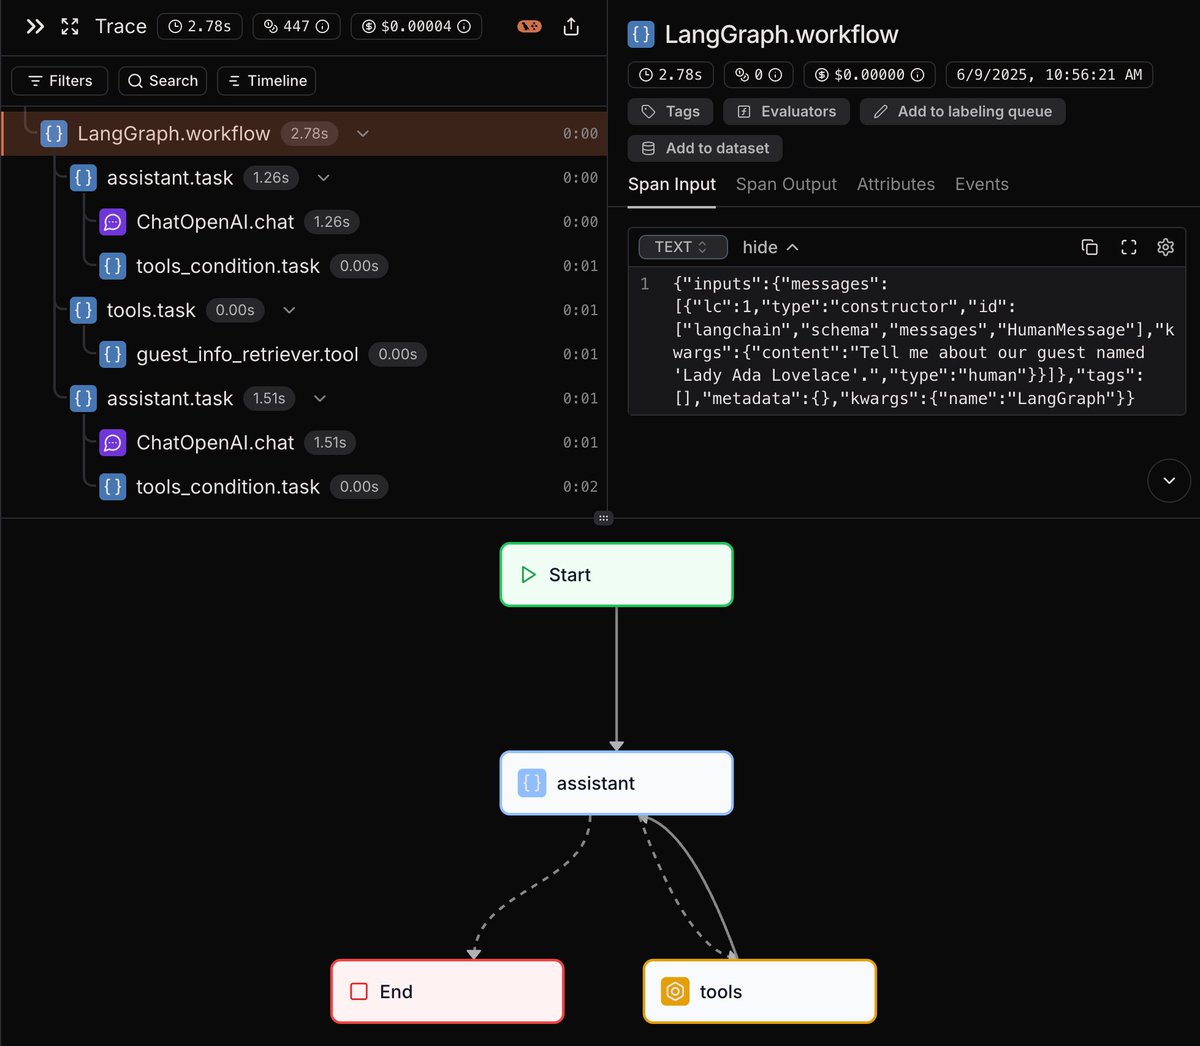Viewport: 1200px width, 1046px height.
Task: Click the 0 tokens badge in details
Action: point(759,74)
